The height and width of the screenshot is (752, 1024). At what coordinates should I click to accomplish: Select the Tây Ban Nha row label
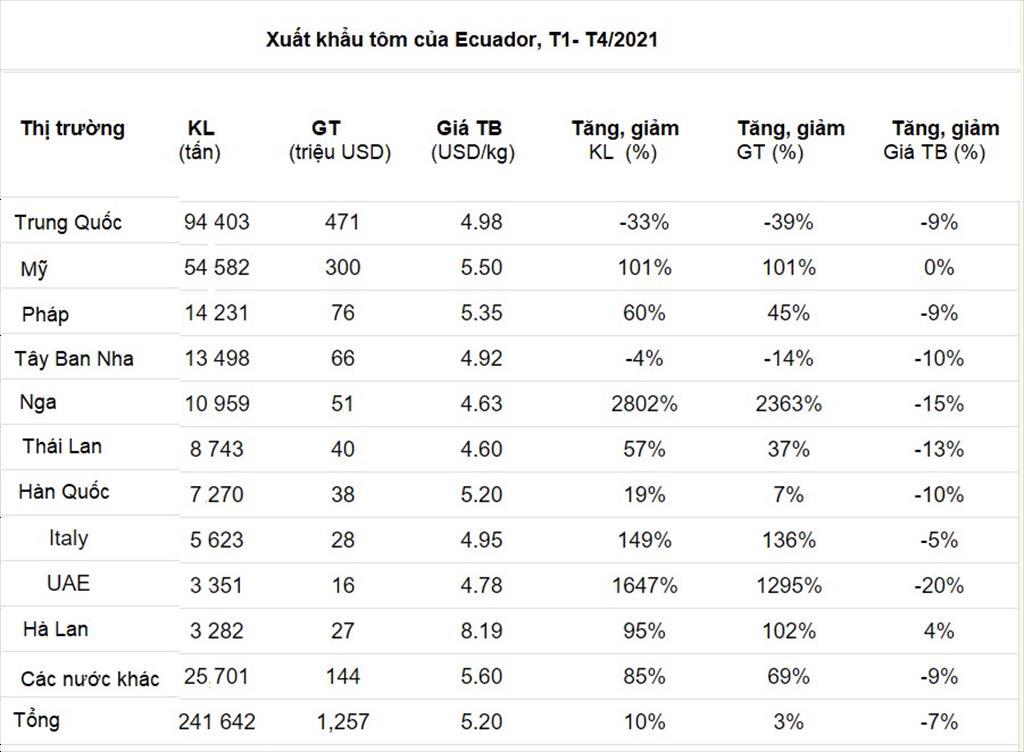pyautogui.click(x=74, y=359)
